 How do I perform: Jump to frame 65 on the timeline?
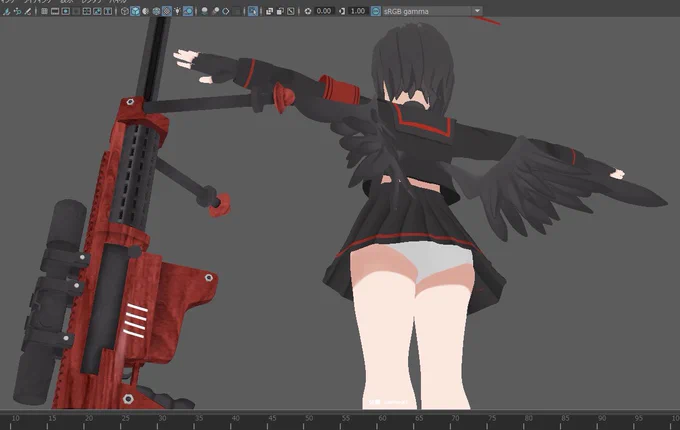pyautogui.click(x=418, y=418)
